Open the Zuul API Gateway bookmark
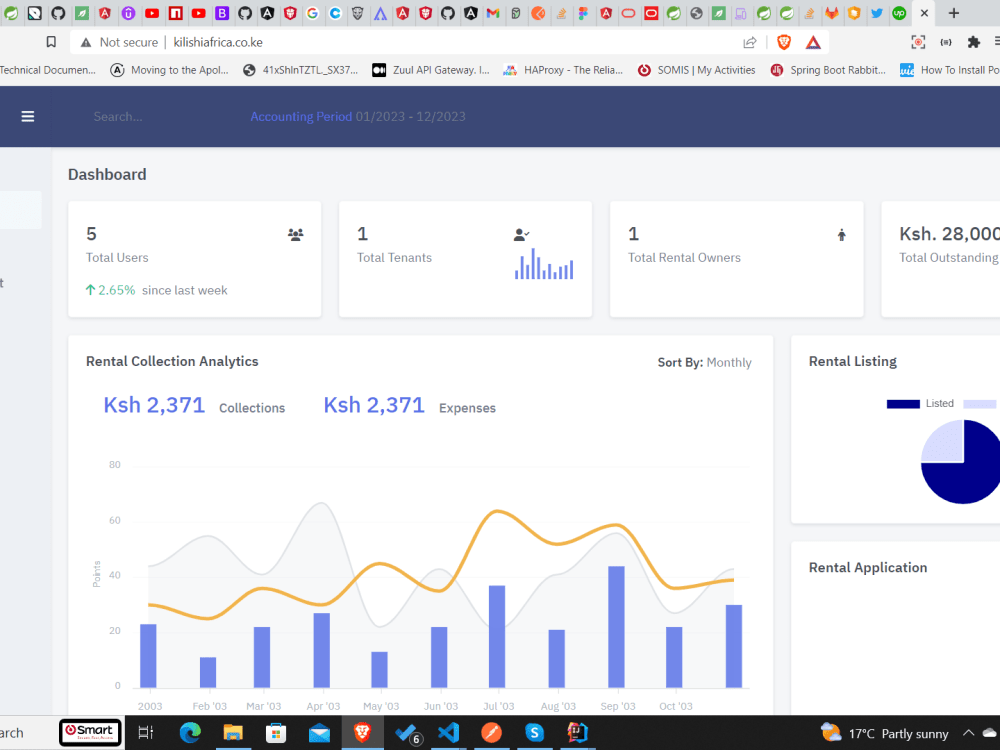Screen dimensions: 1000x750 pyautogui.click(x=431, y=70)
